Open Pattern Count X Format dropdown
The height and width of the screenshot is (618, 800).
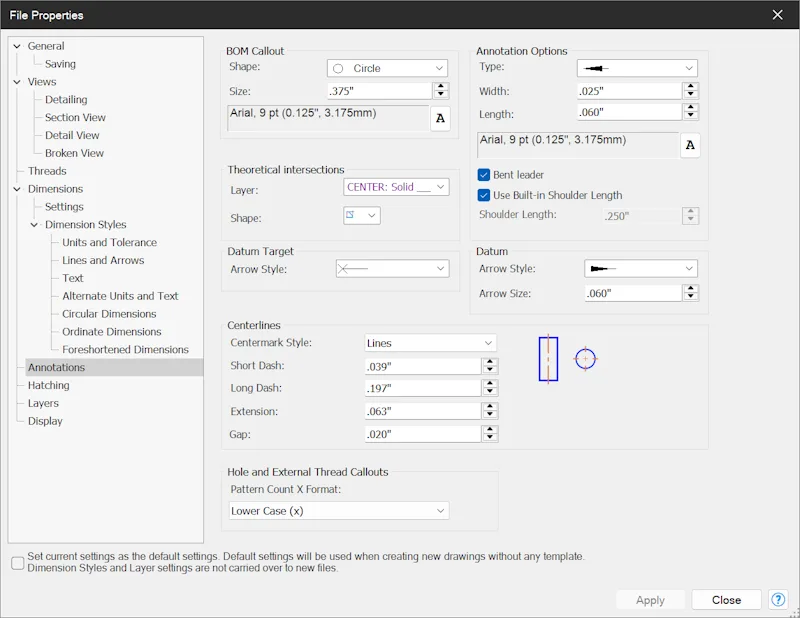[339, 511]
